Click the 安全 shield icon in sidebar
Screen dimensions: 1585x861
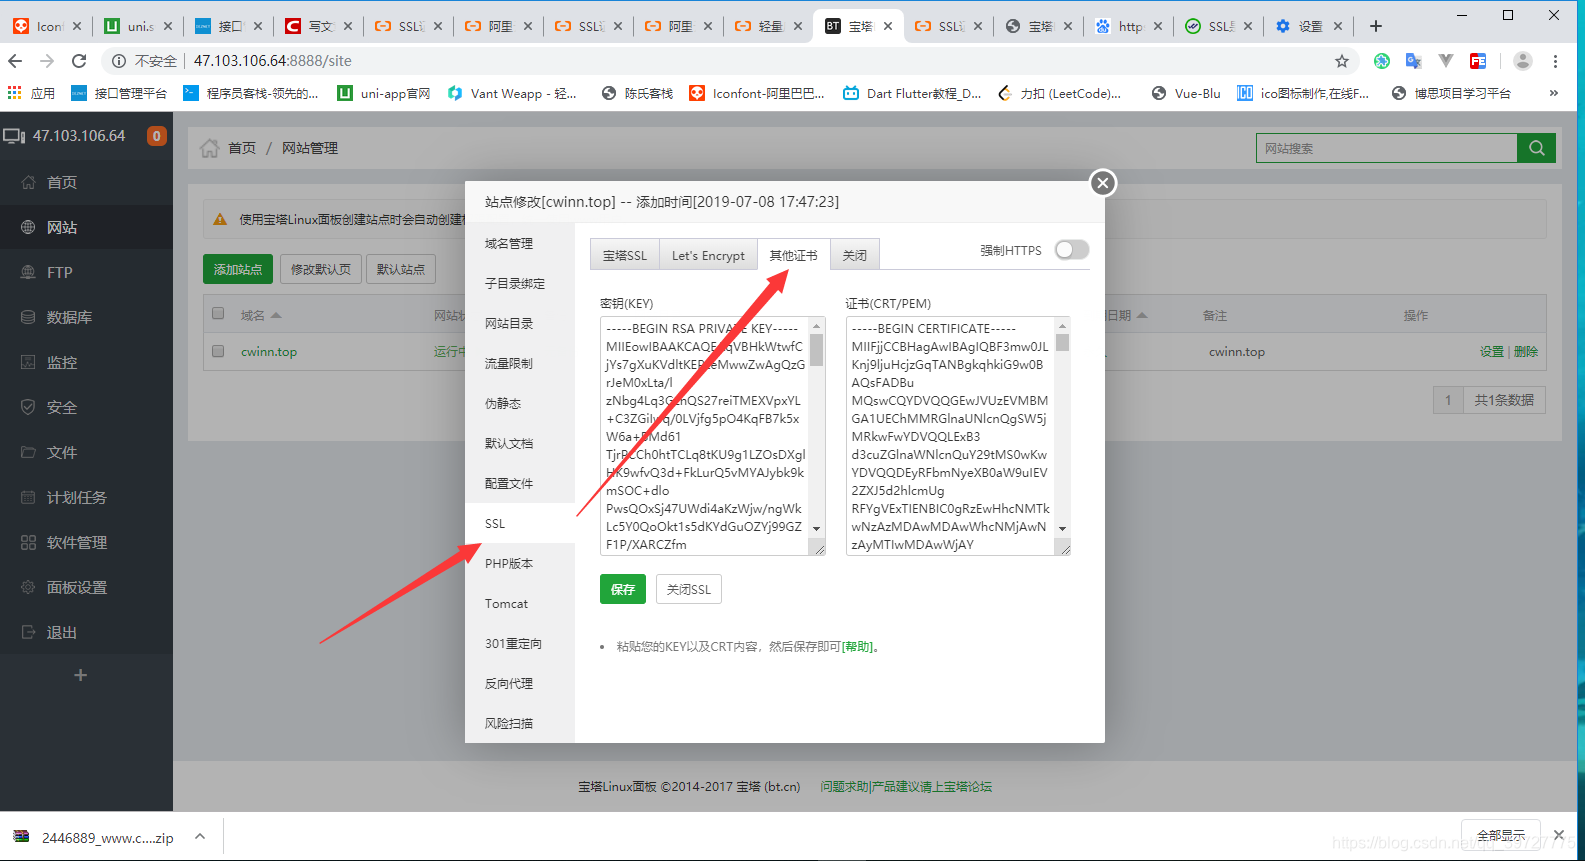(28, 407)
